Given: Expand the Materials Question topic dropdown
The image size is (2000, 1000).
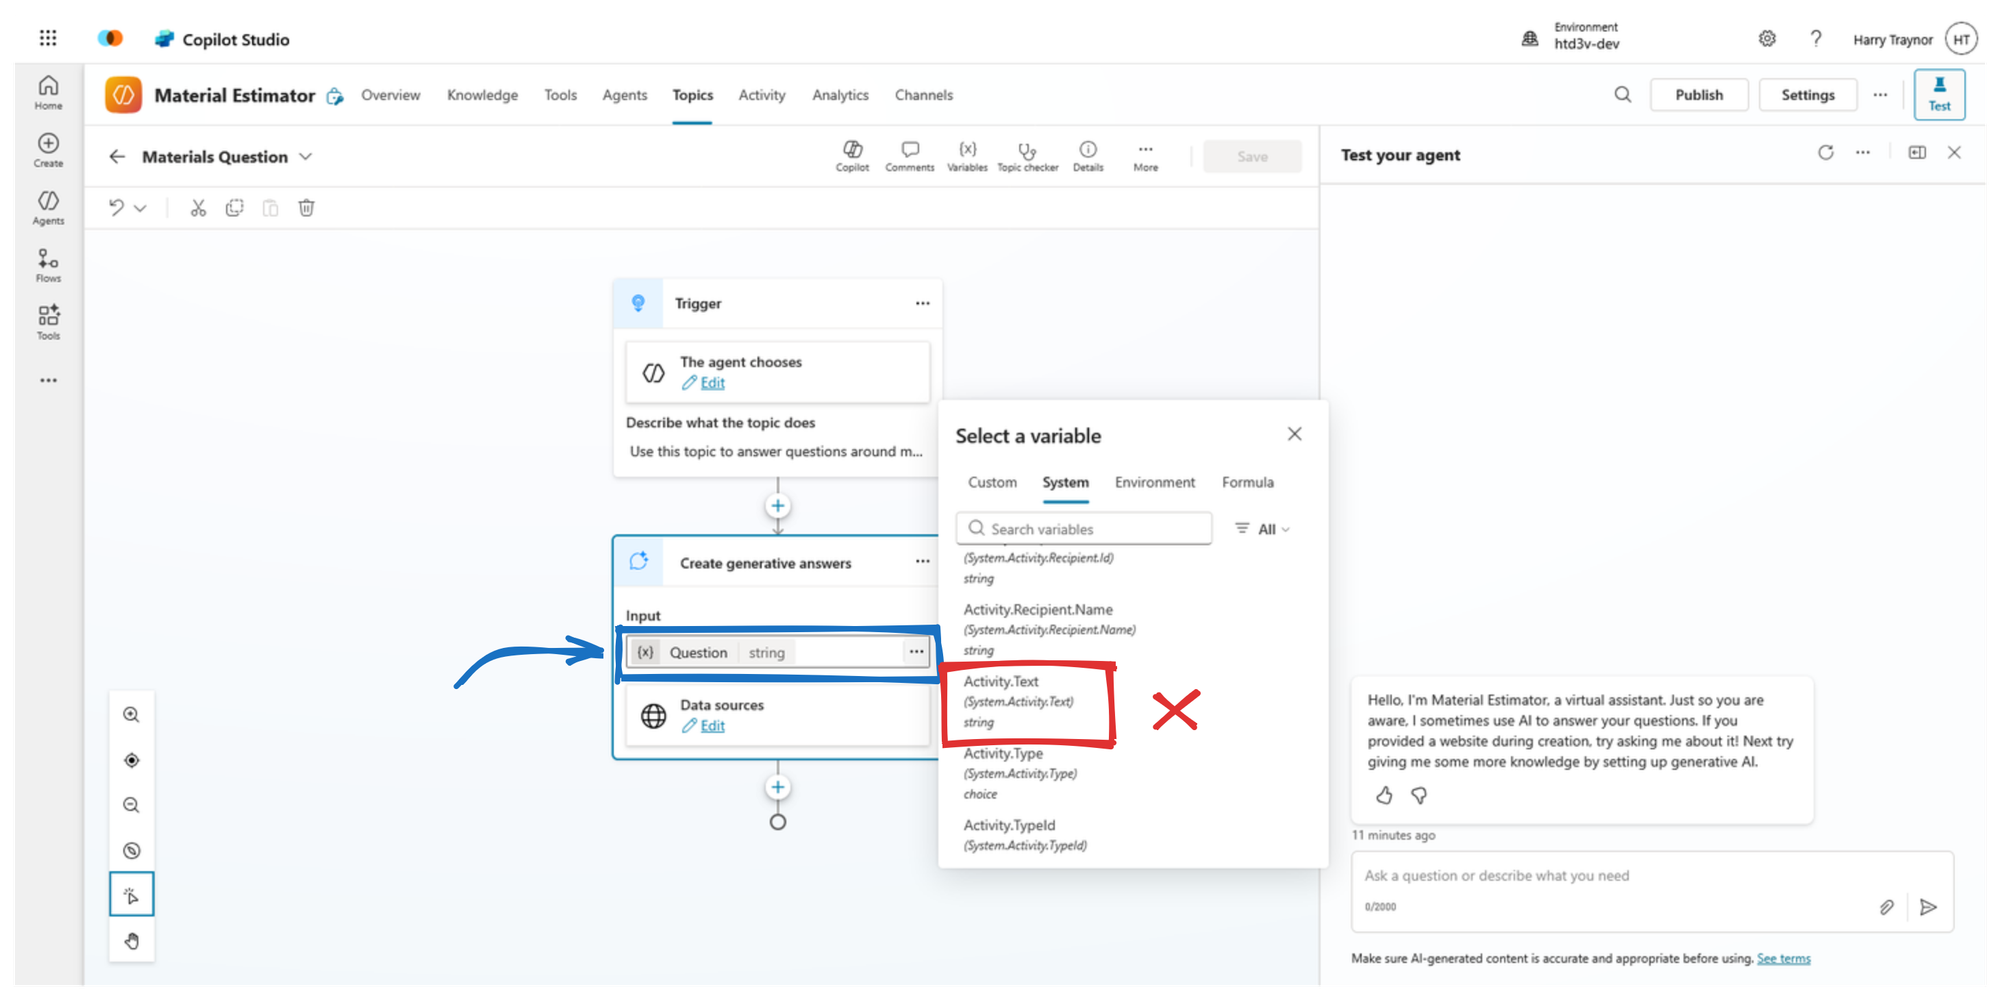Looking at the screenshot, I should pos(306,157).
